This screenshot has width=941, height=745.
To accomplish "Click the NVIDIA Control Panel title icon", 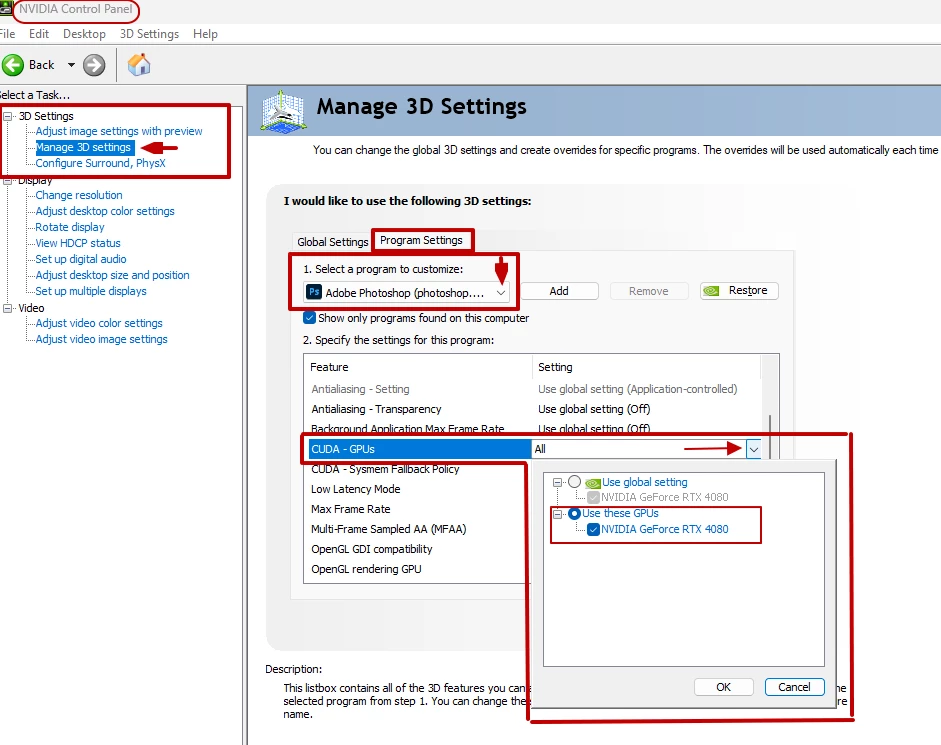I will pos(5,8).
